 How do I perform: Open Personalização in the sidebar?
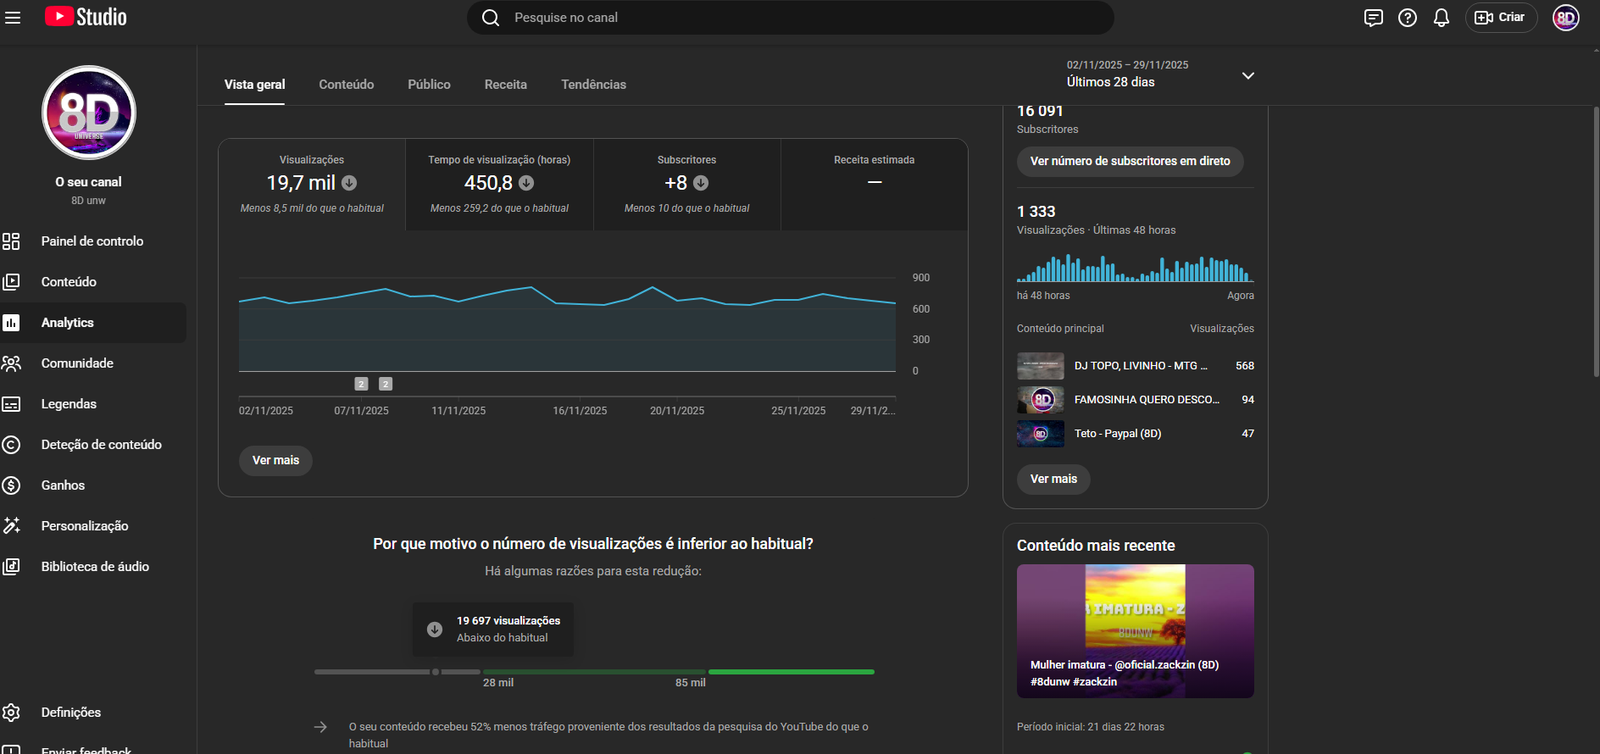click(84, 526)
